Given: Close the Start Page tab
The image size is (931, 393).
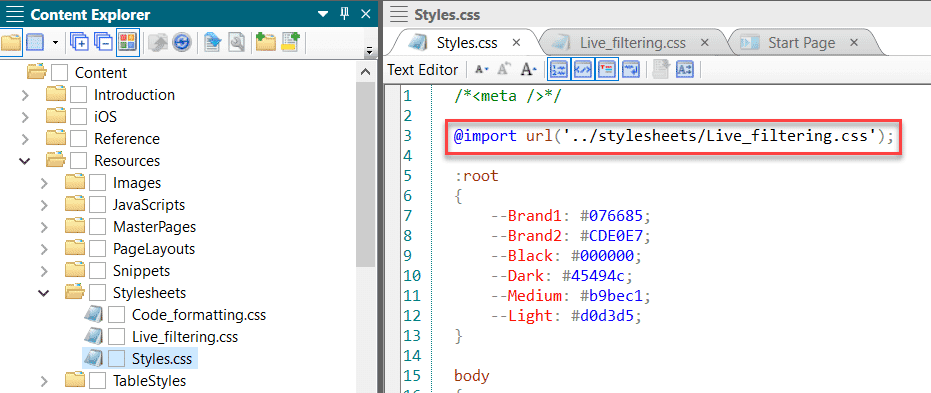Looking at the screenshot, I should coord(854,42).
